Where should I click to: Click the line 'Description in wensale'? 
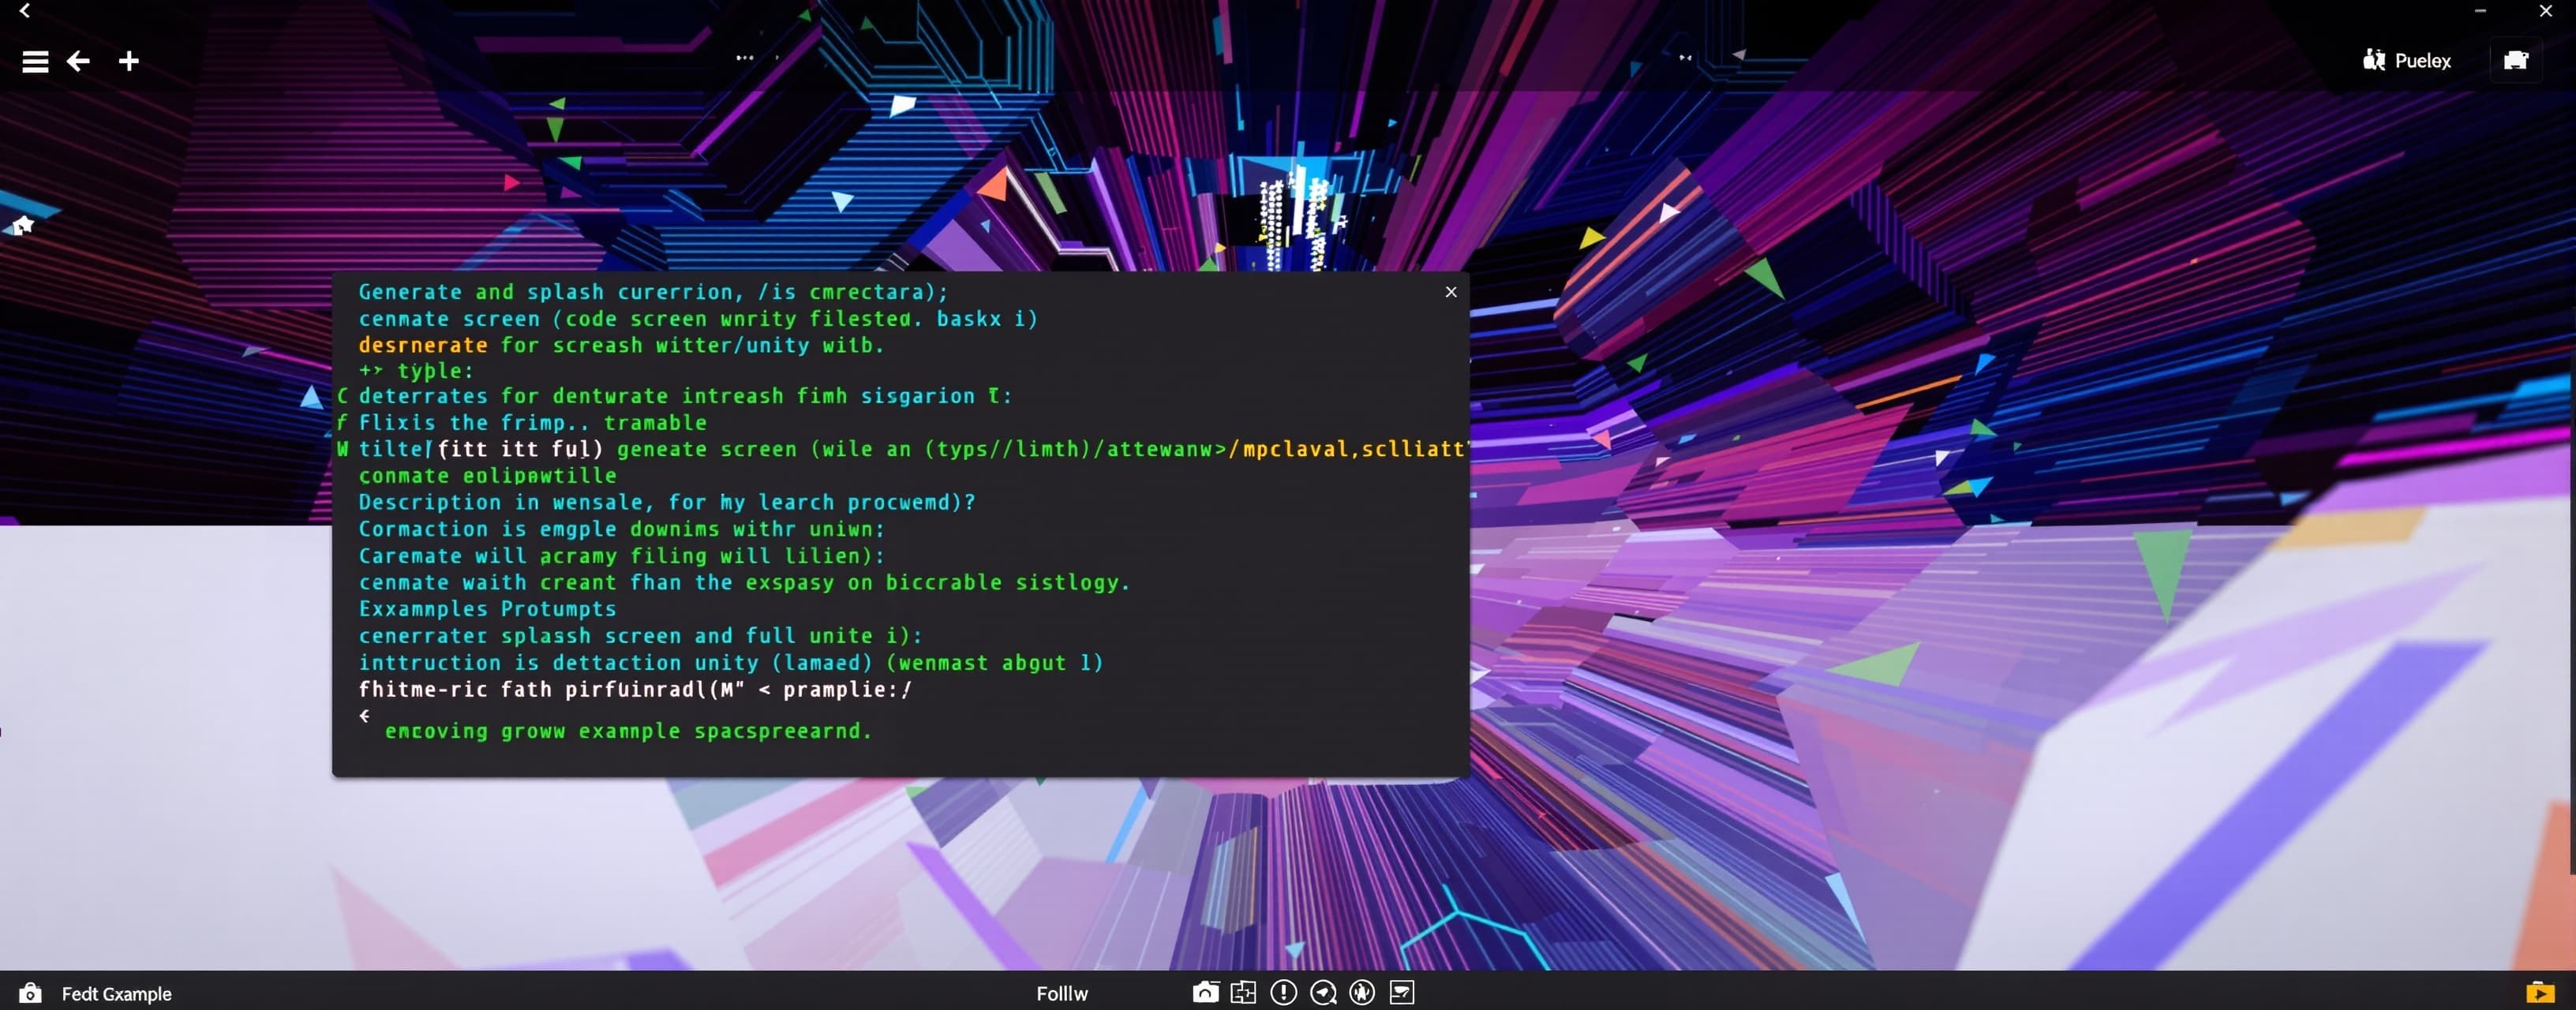pyautogui.click(x=667, y=502)
